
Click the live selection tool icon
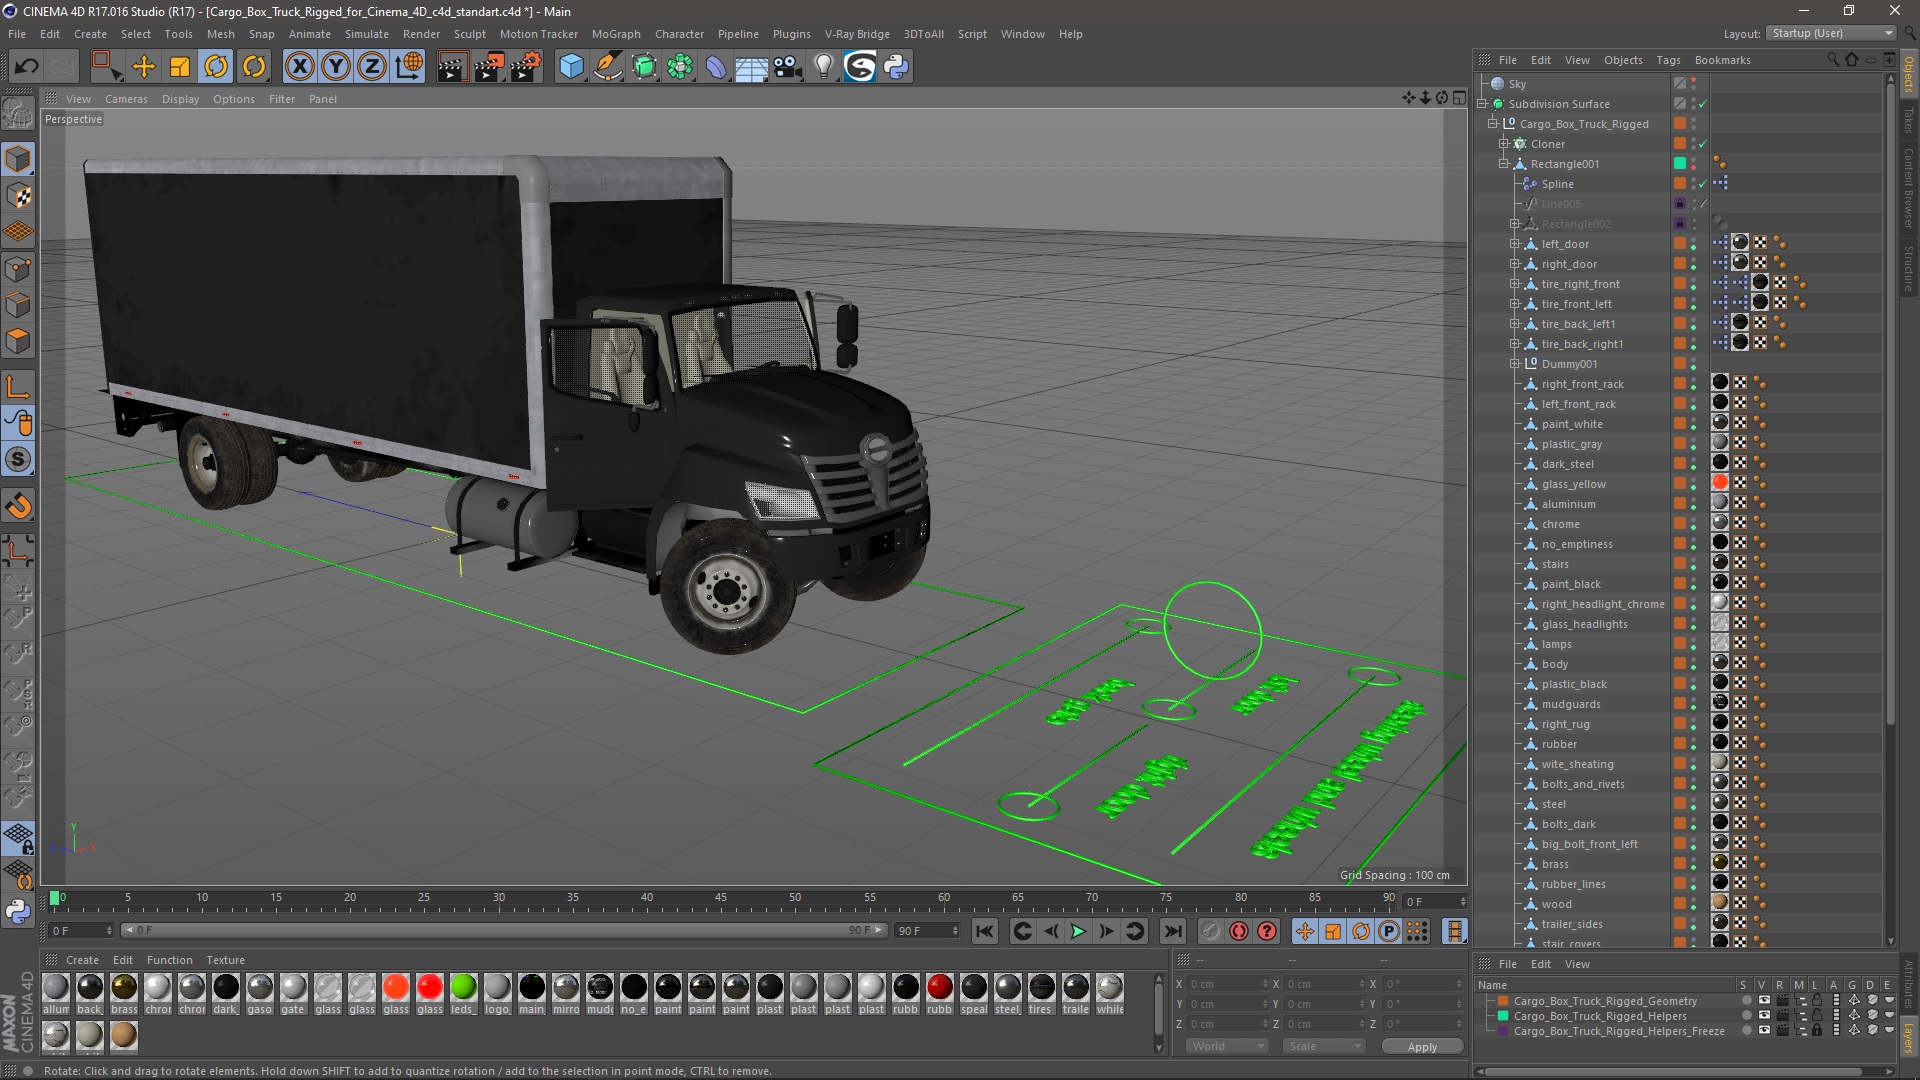click(x=106, y=67)
